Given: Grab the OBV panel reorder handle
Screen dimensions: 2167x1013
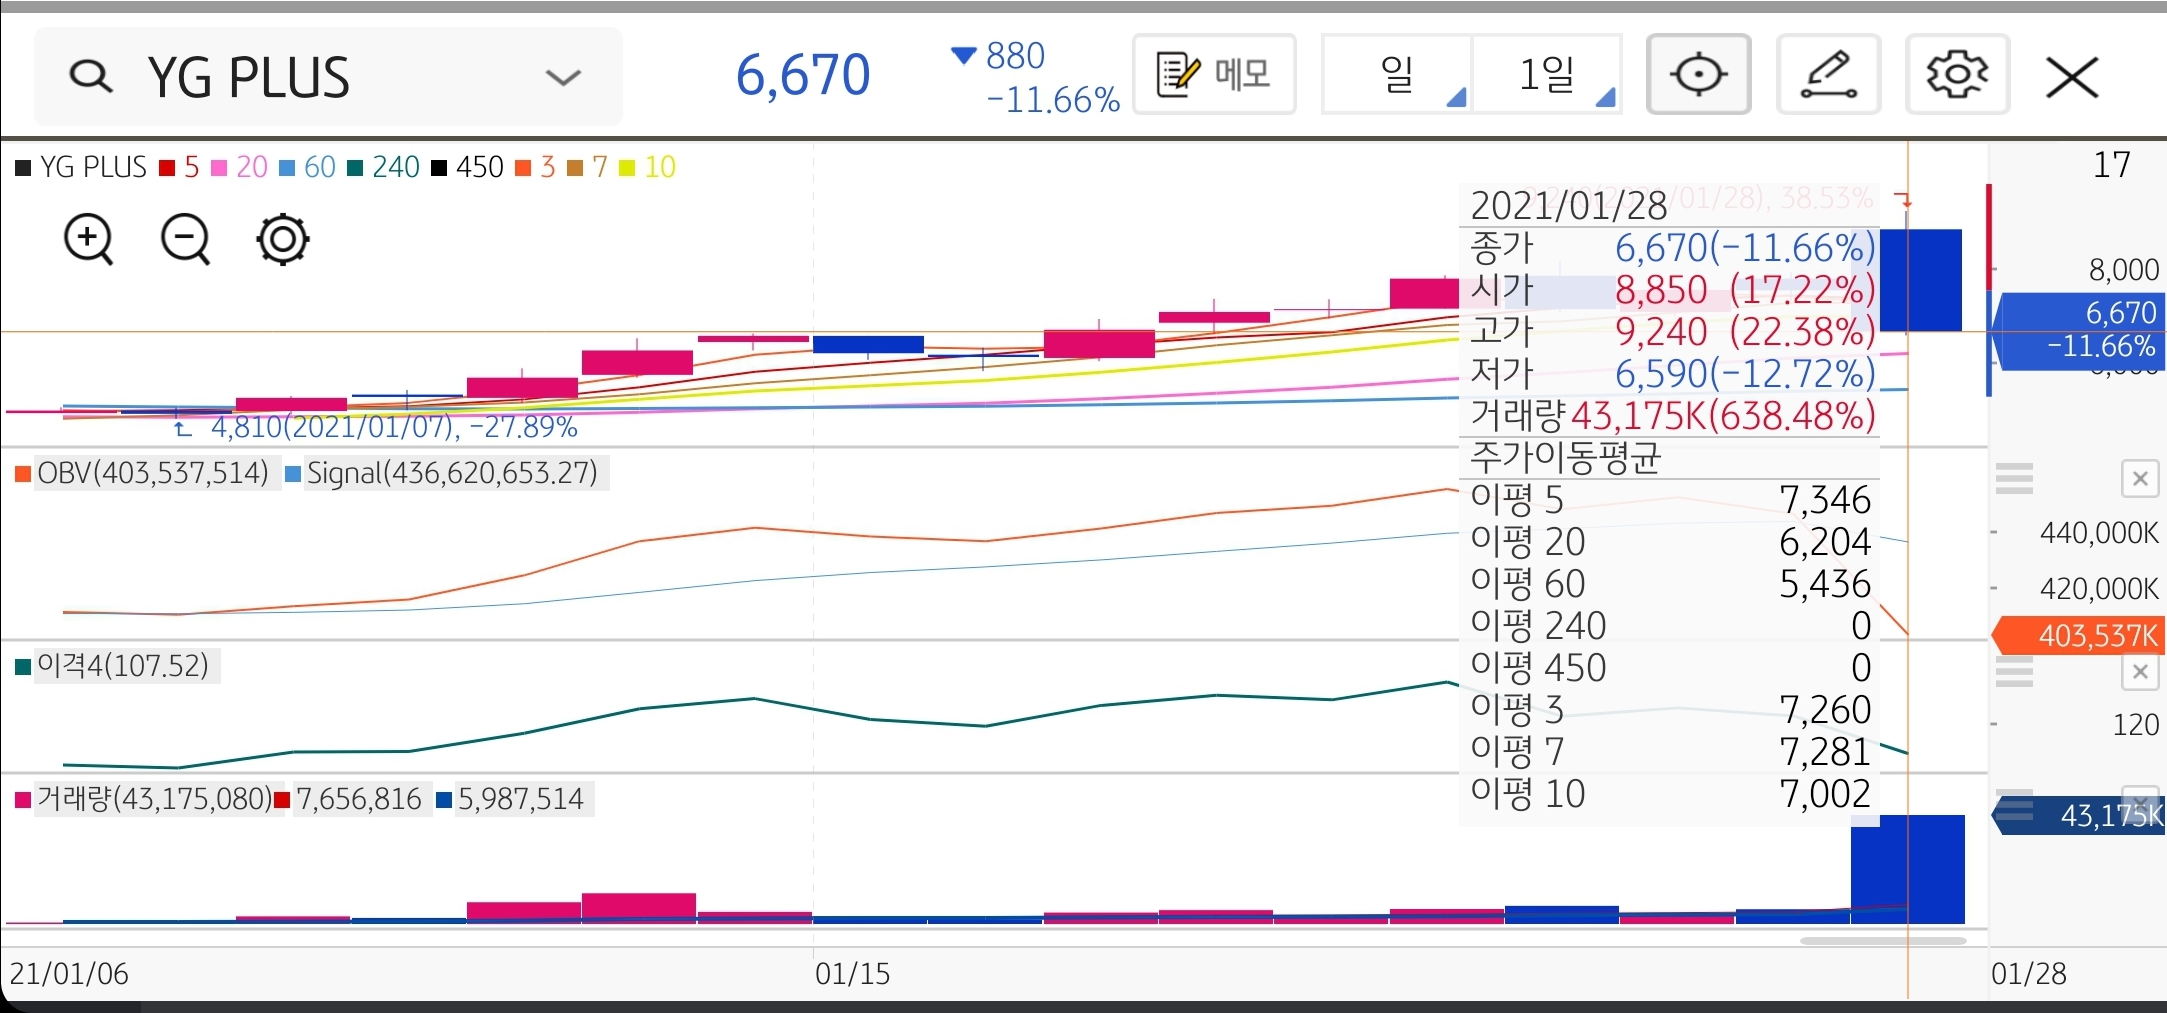Looking at the screenshot, I should click(x=2014, y=479).
